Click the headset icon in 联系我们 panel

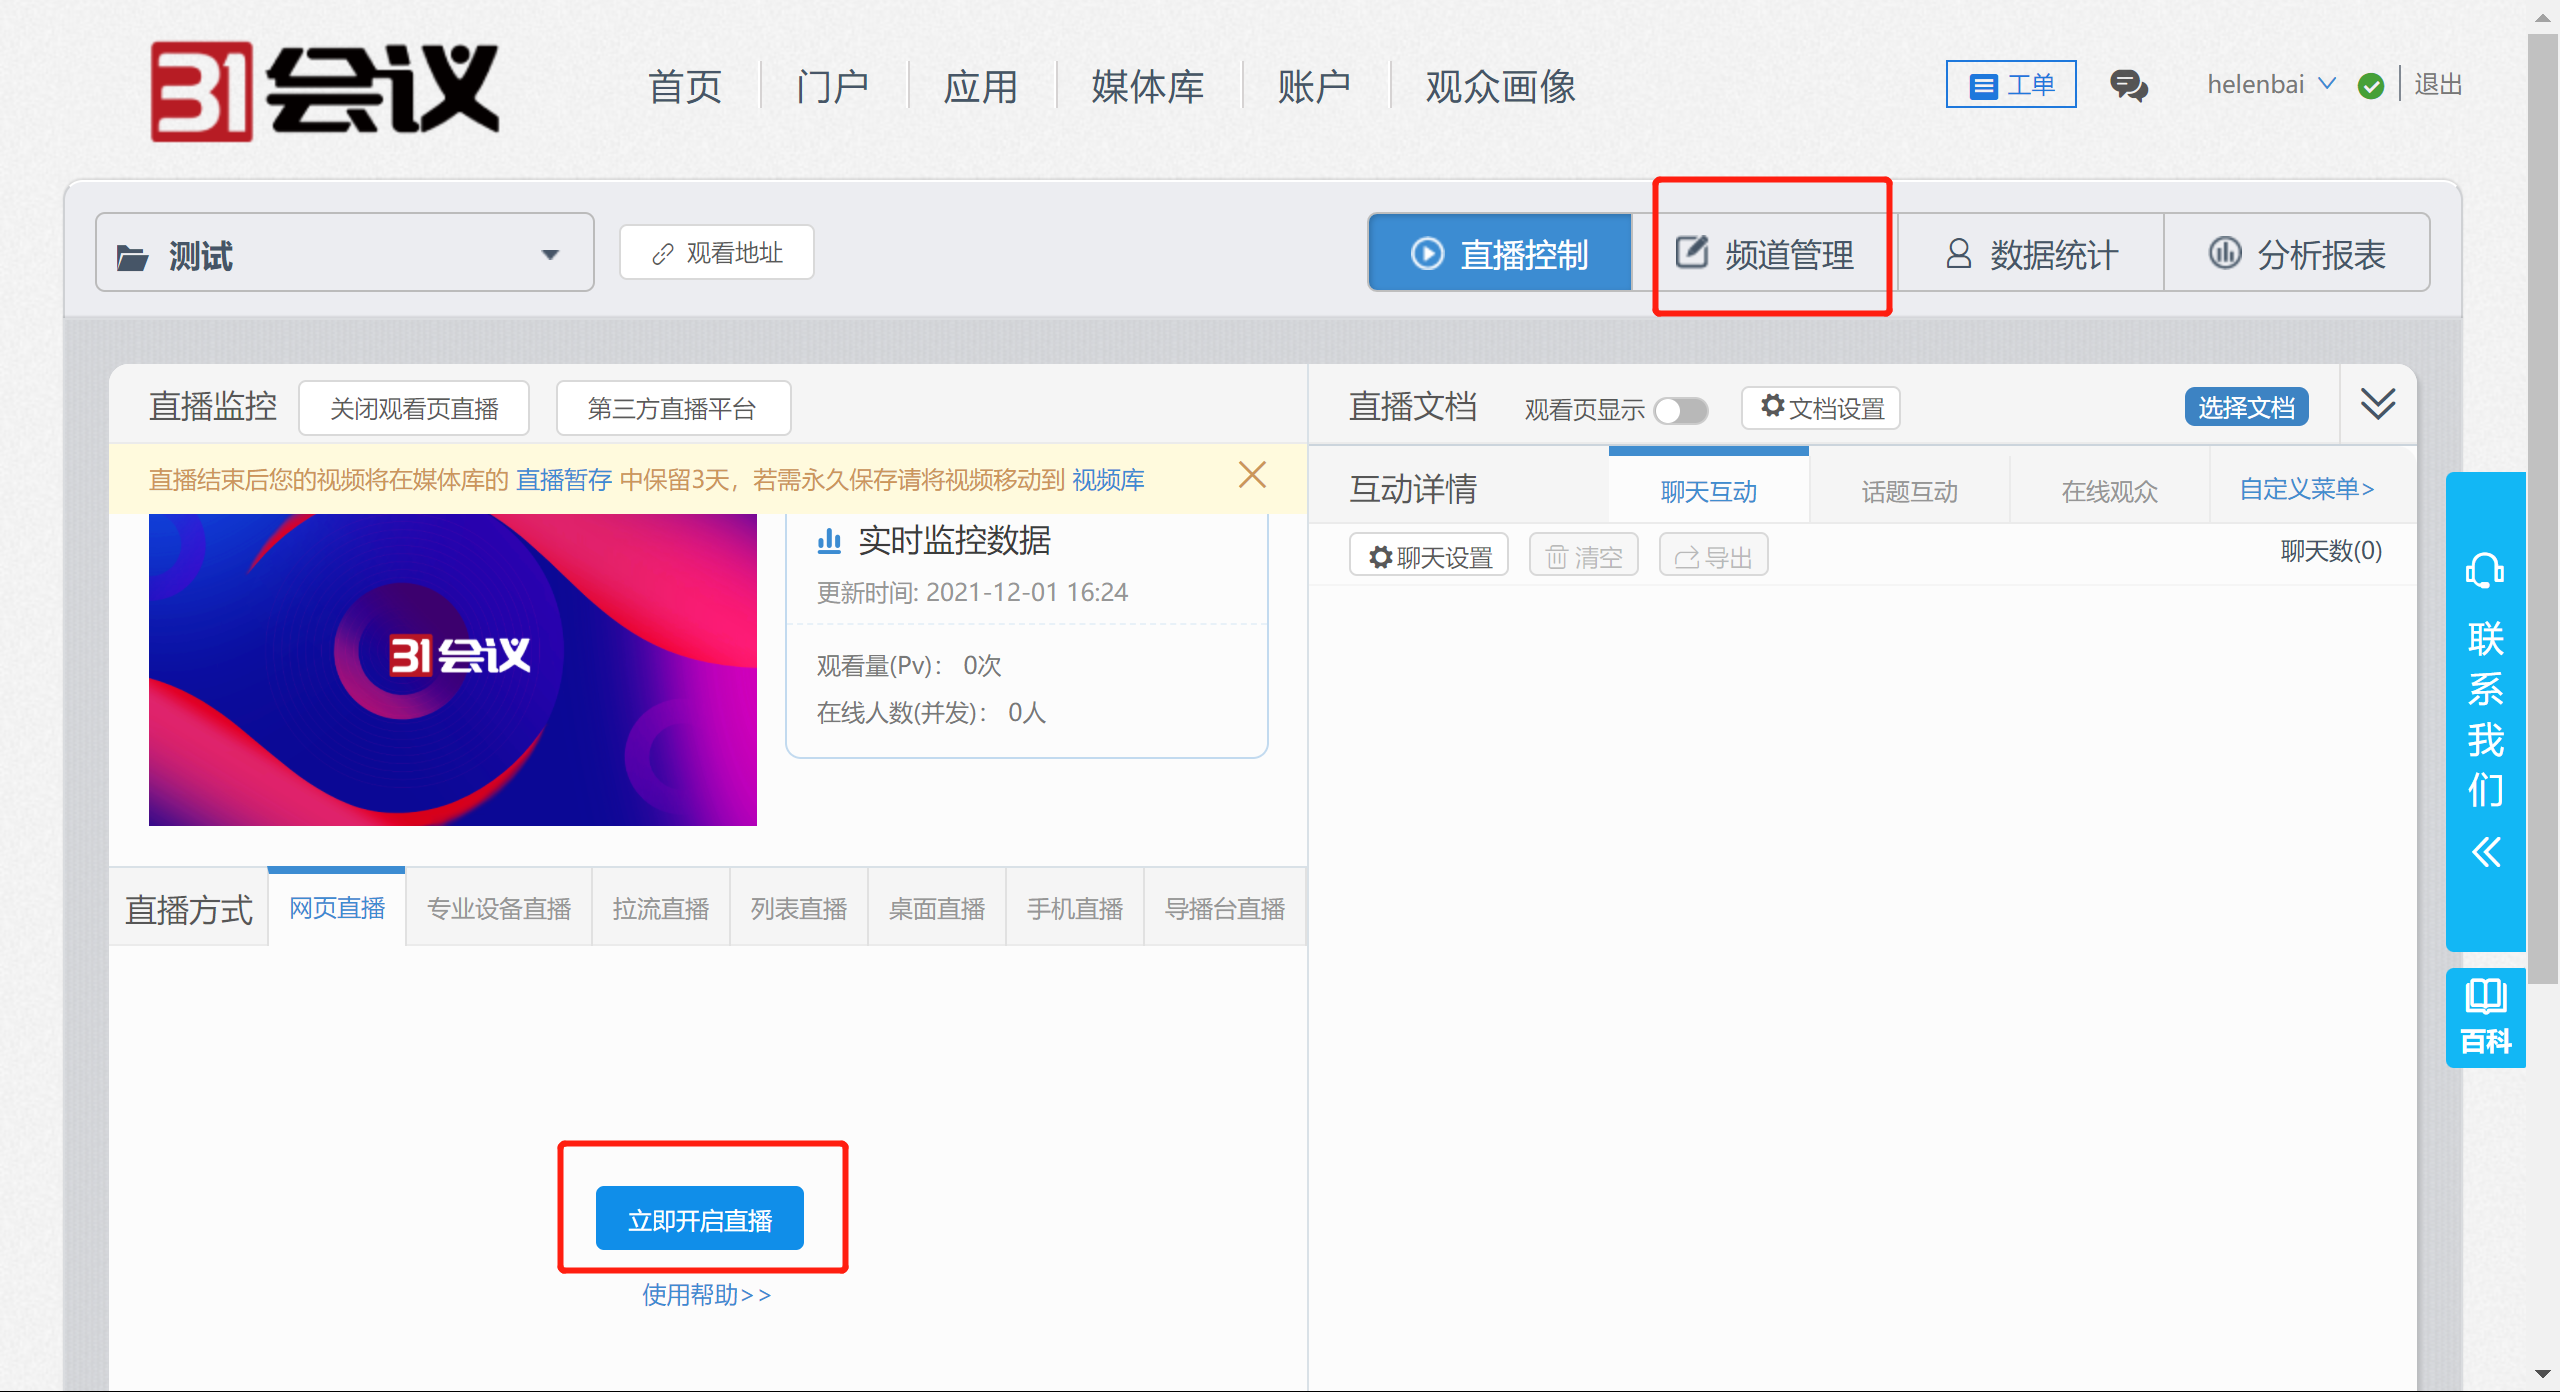(x=2485, y=570)
